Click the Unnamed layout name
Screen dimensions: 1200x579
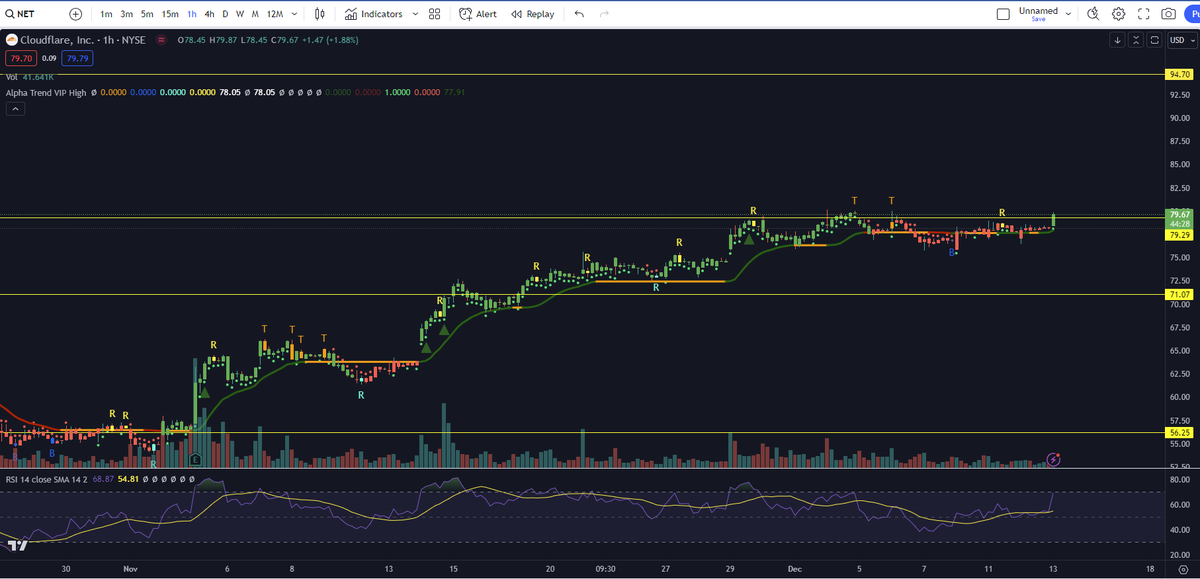coord(1038,11)
